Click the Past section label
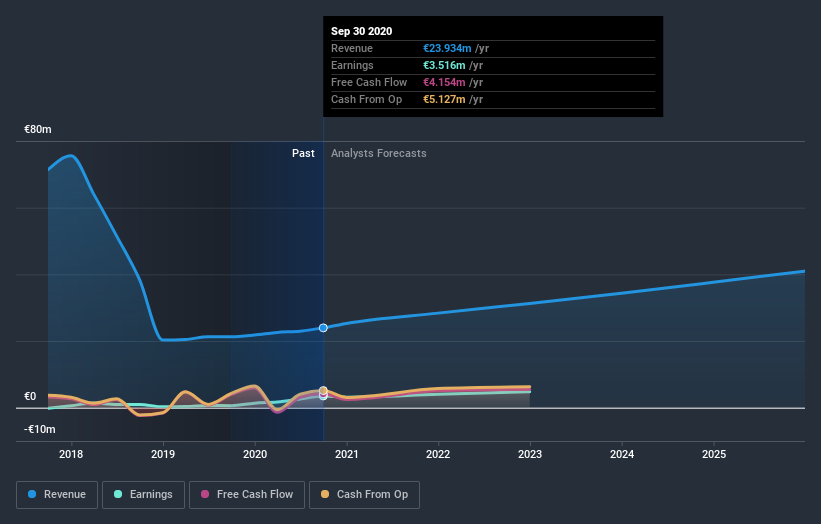The width and height of the screenshot is (821, 524). tap(303, 153)
